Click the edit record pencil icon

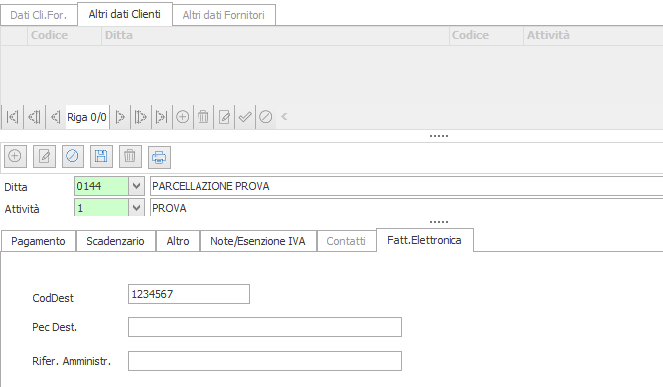tap(44, 156)
